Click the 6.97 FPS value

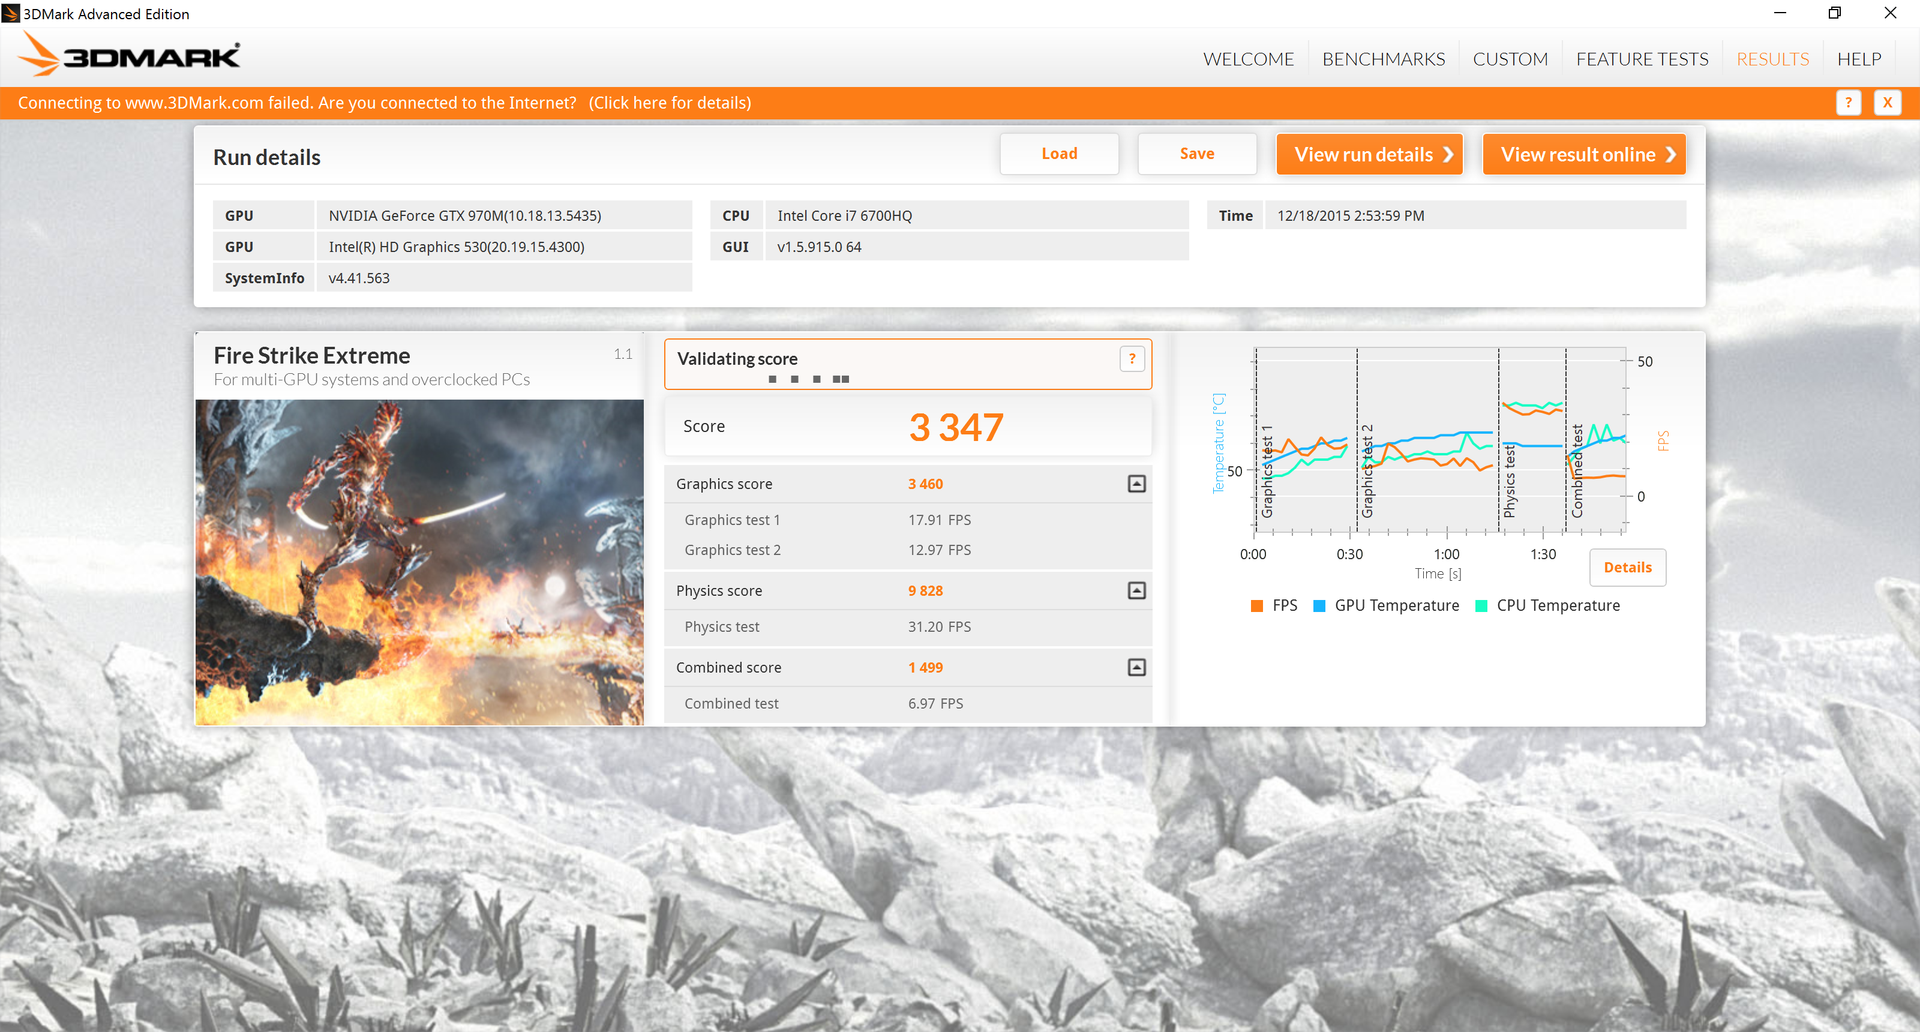(936, 704)
